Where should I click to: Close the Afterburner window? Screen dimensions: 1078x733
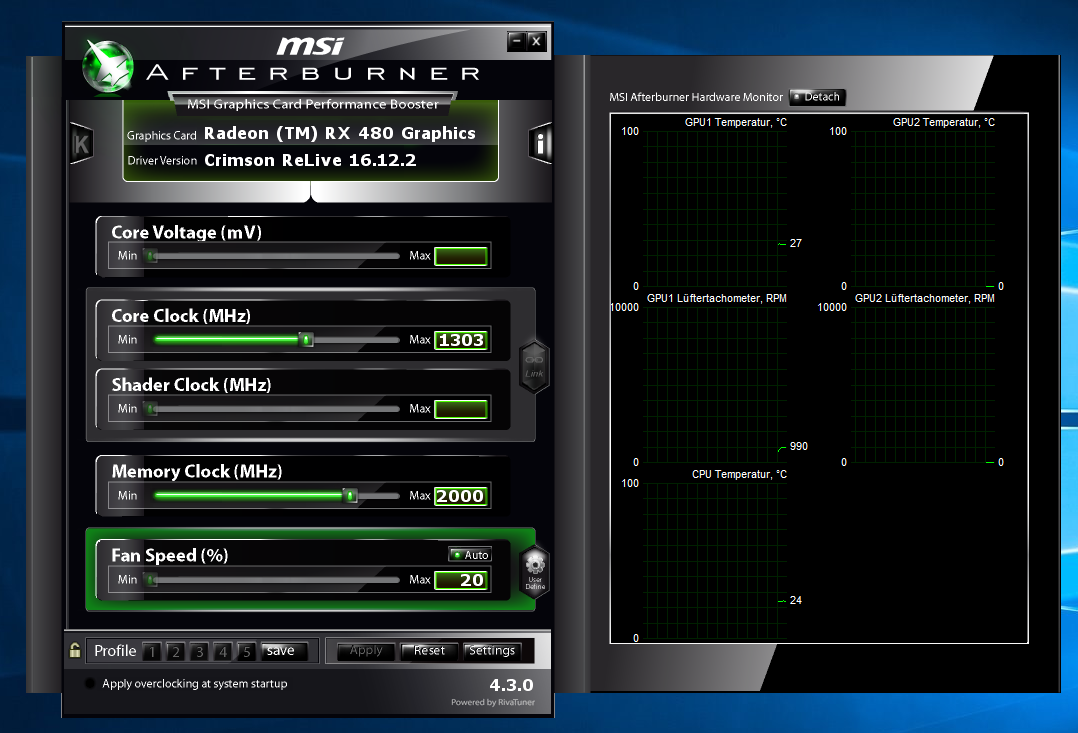pos(537,41)
